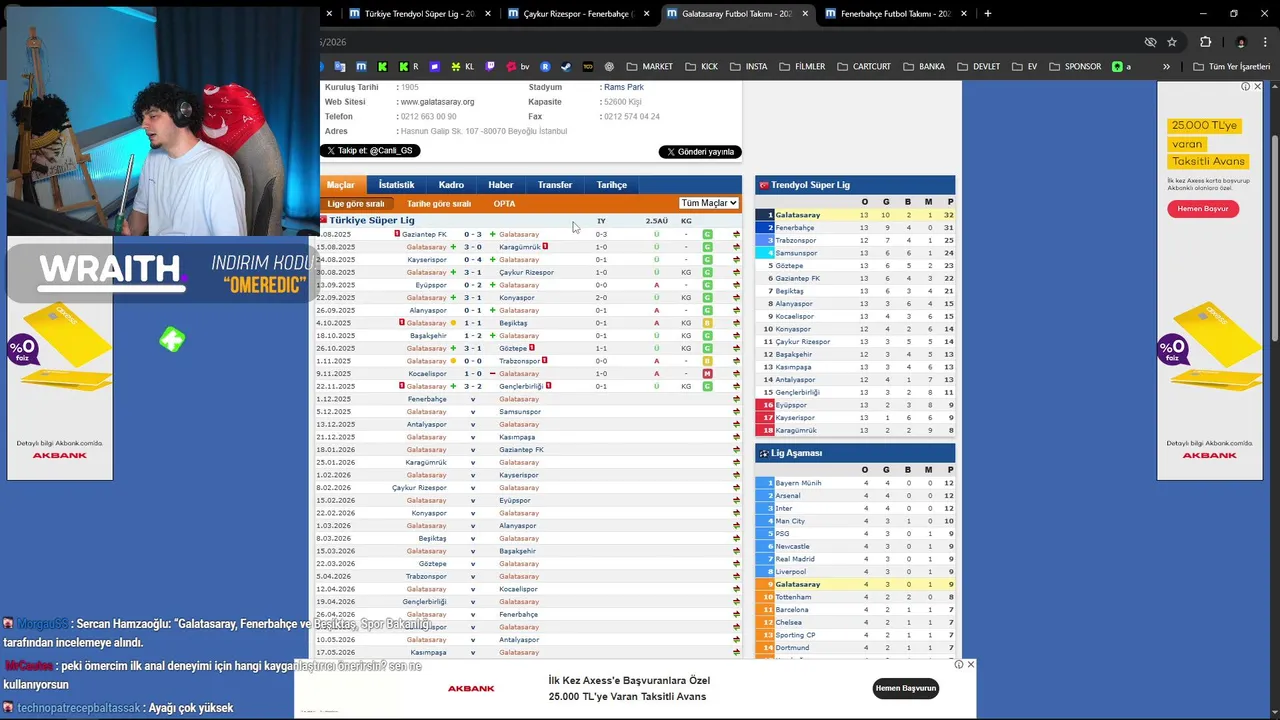Close the Galatasaray Futbol Takımı tab
Image resolution: width=1280 pixels, height=720 pixels.
click(803, 14)
